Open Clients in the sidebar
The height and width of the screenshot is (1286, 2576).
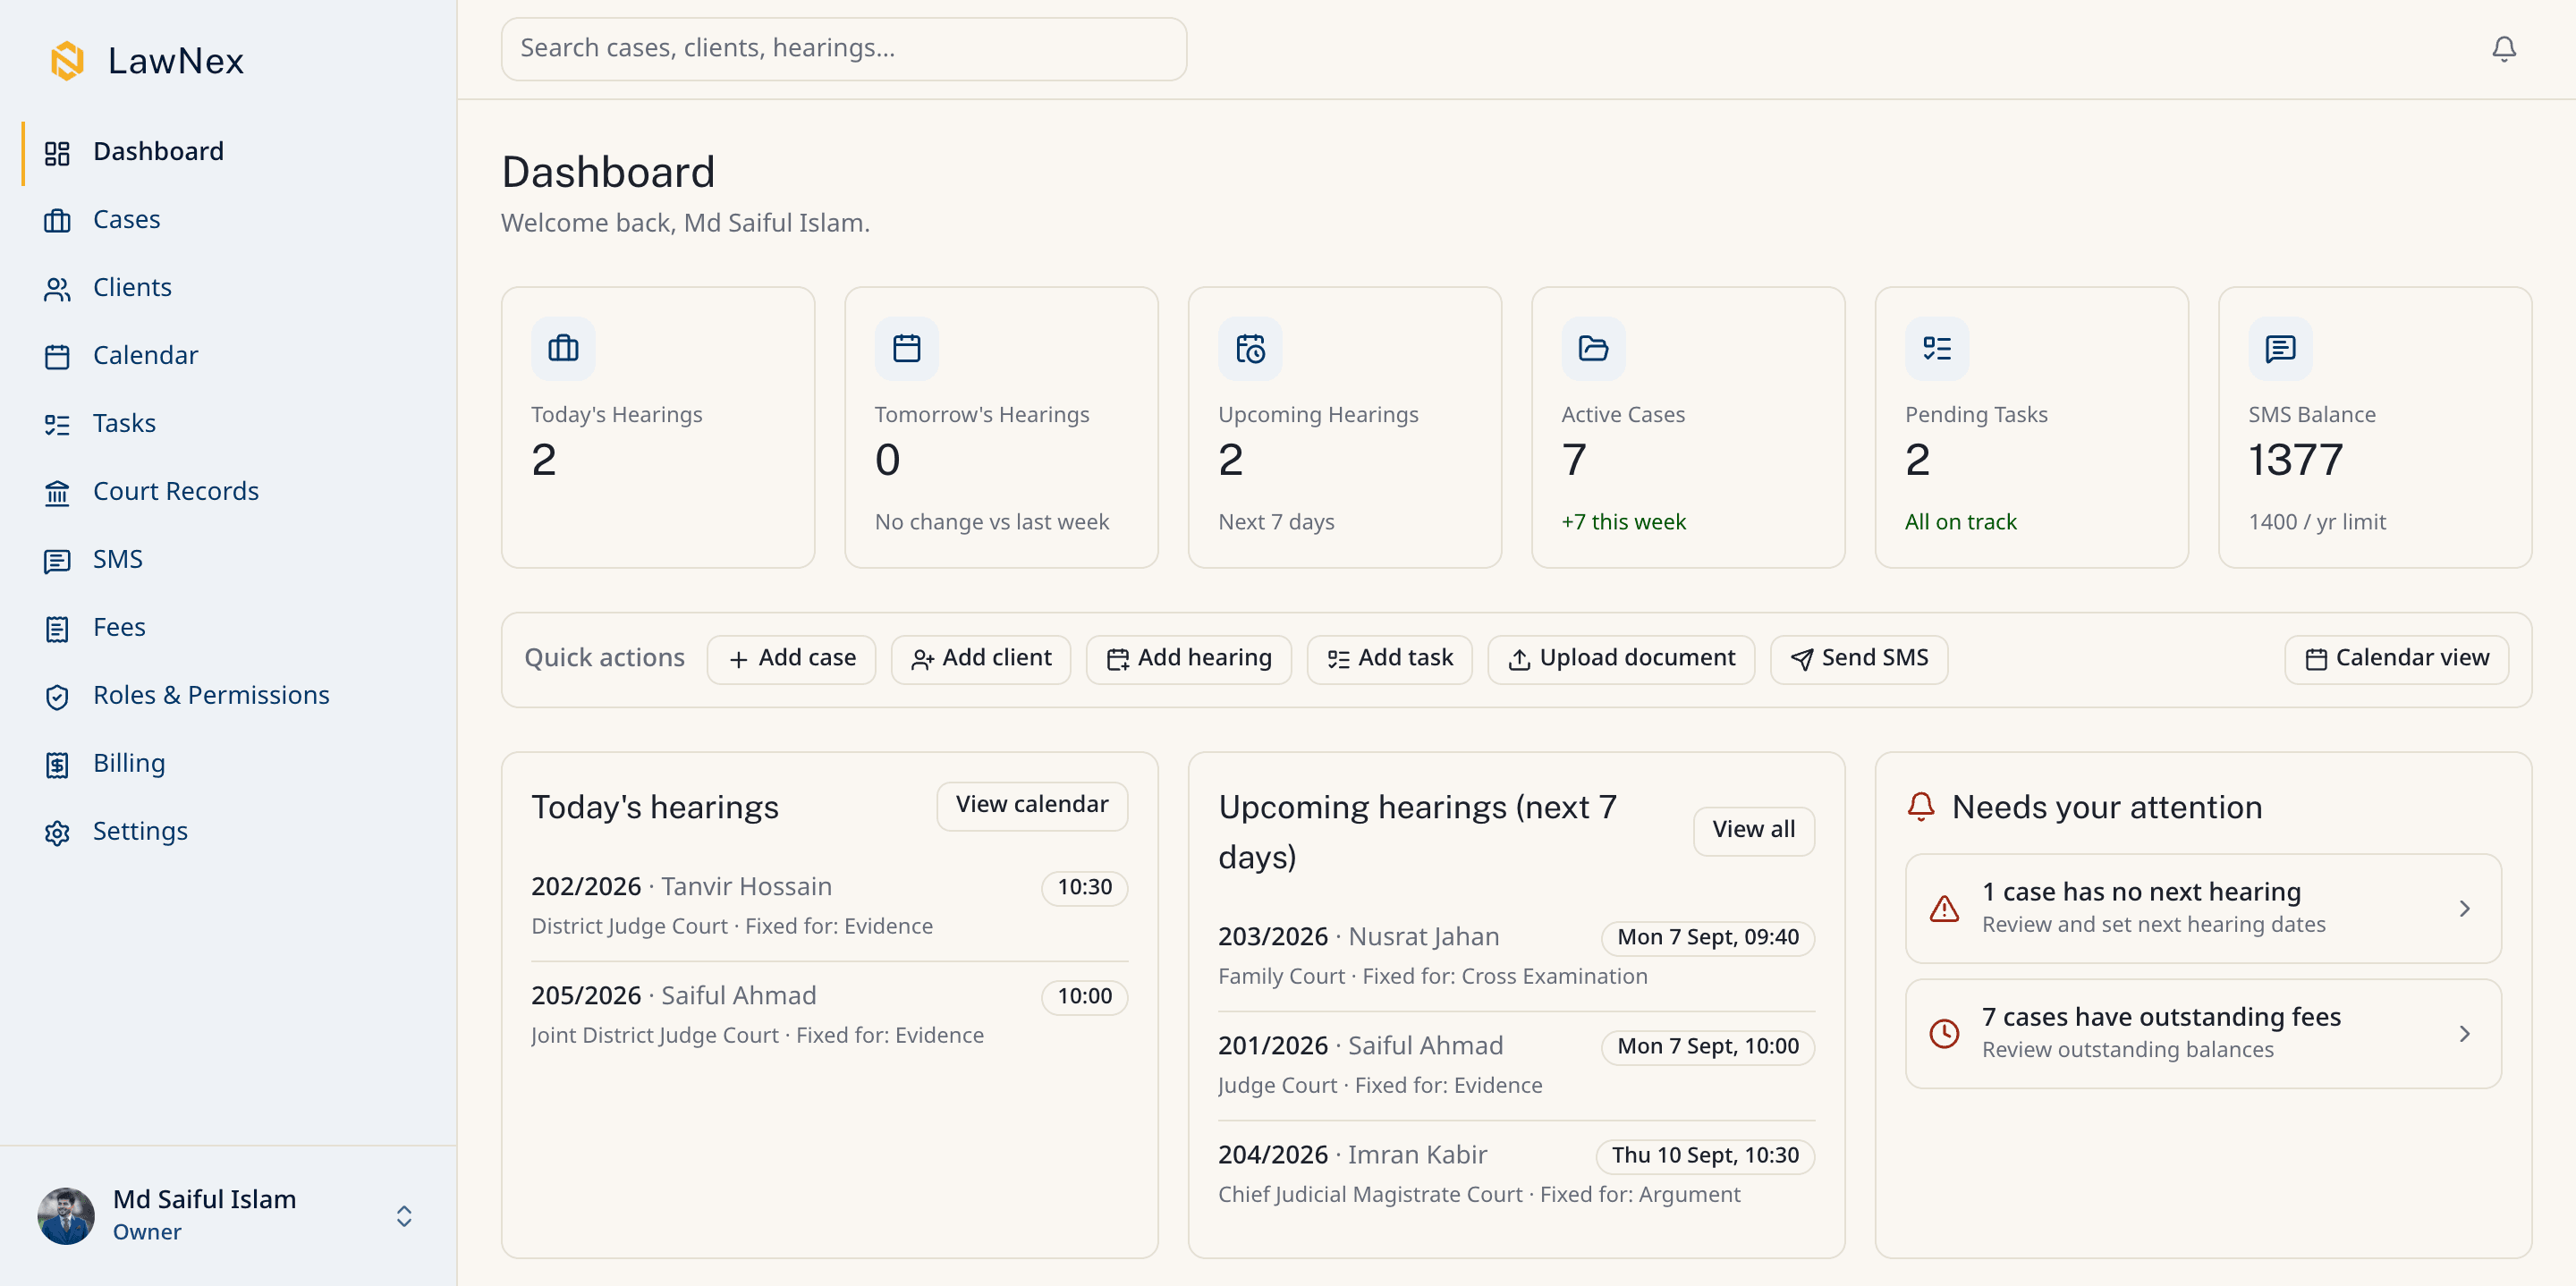tap(229, 288)
